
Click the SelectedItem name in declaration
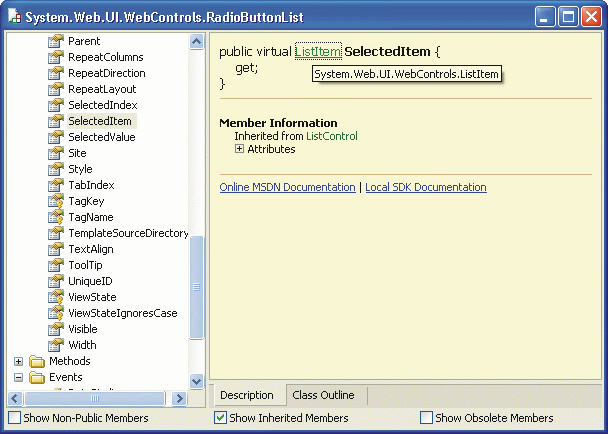coord(387,52)
